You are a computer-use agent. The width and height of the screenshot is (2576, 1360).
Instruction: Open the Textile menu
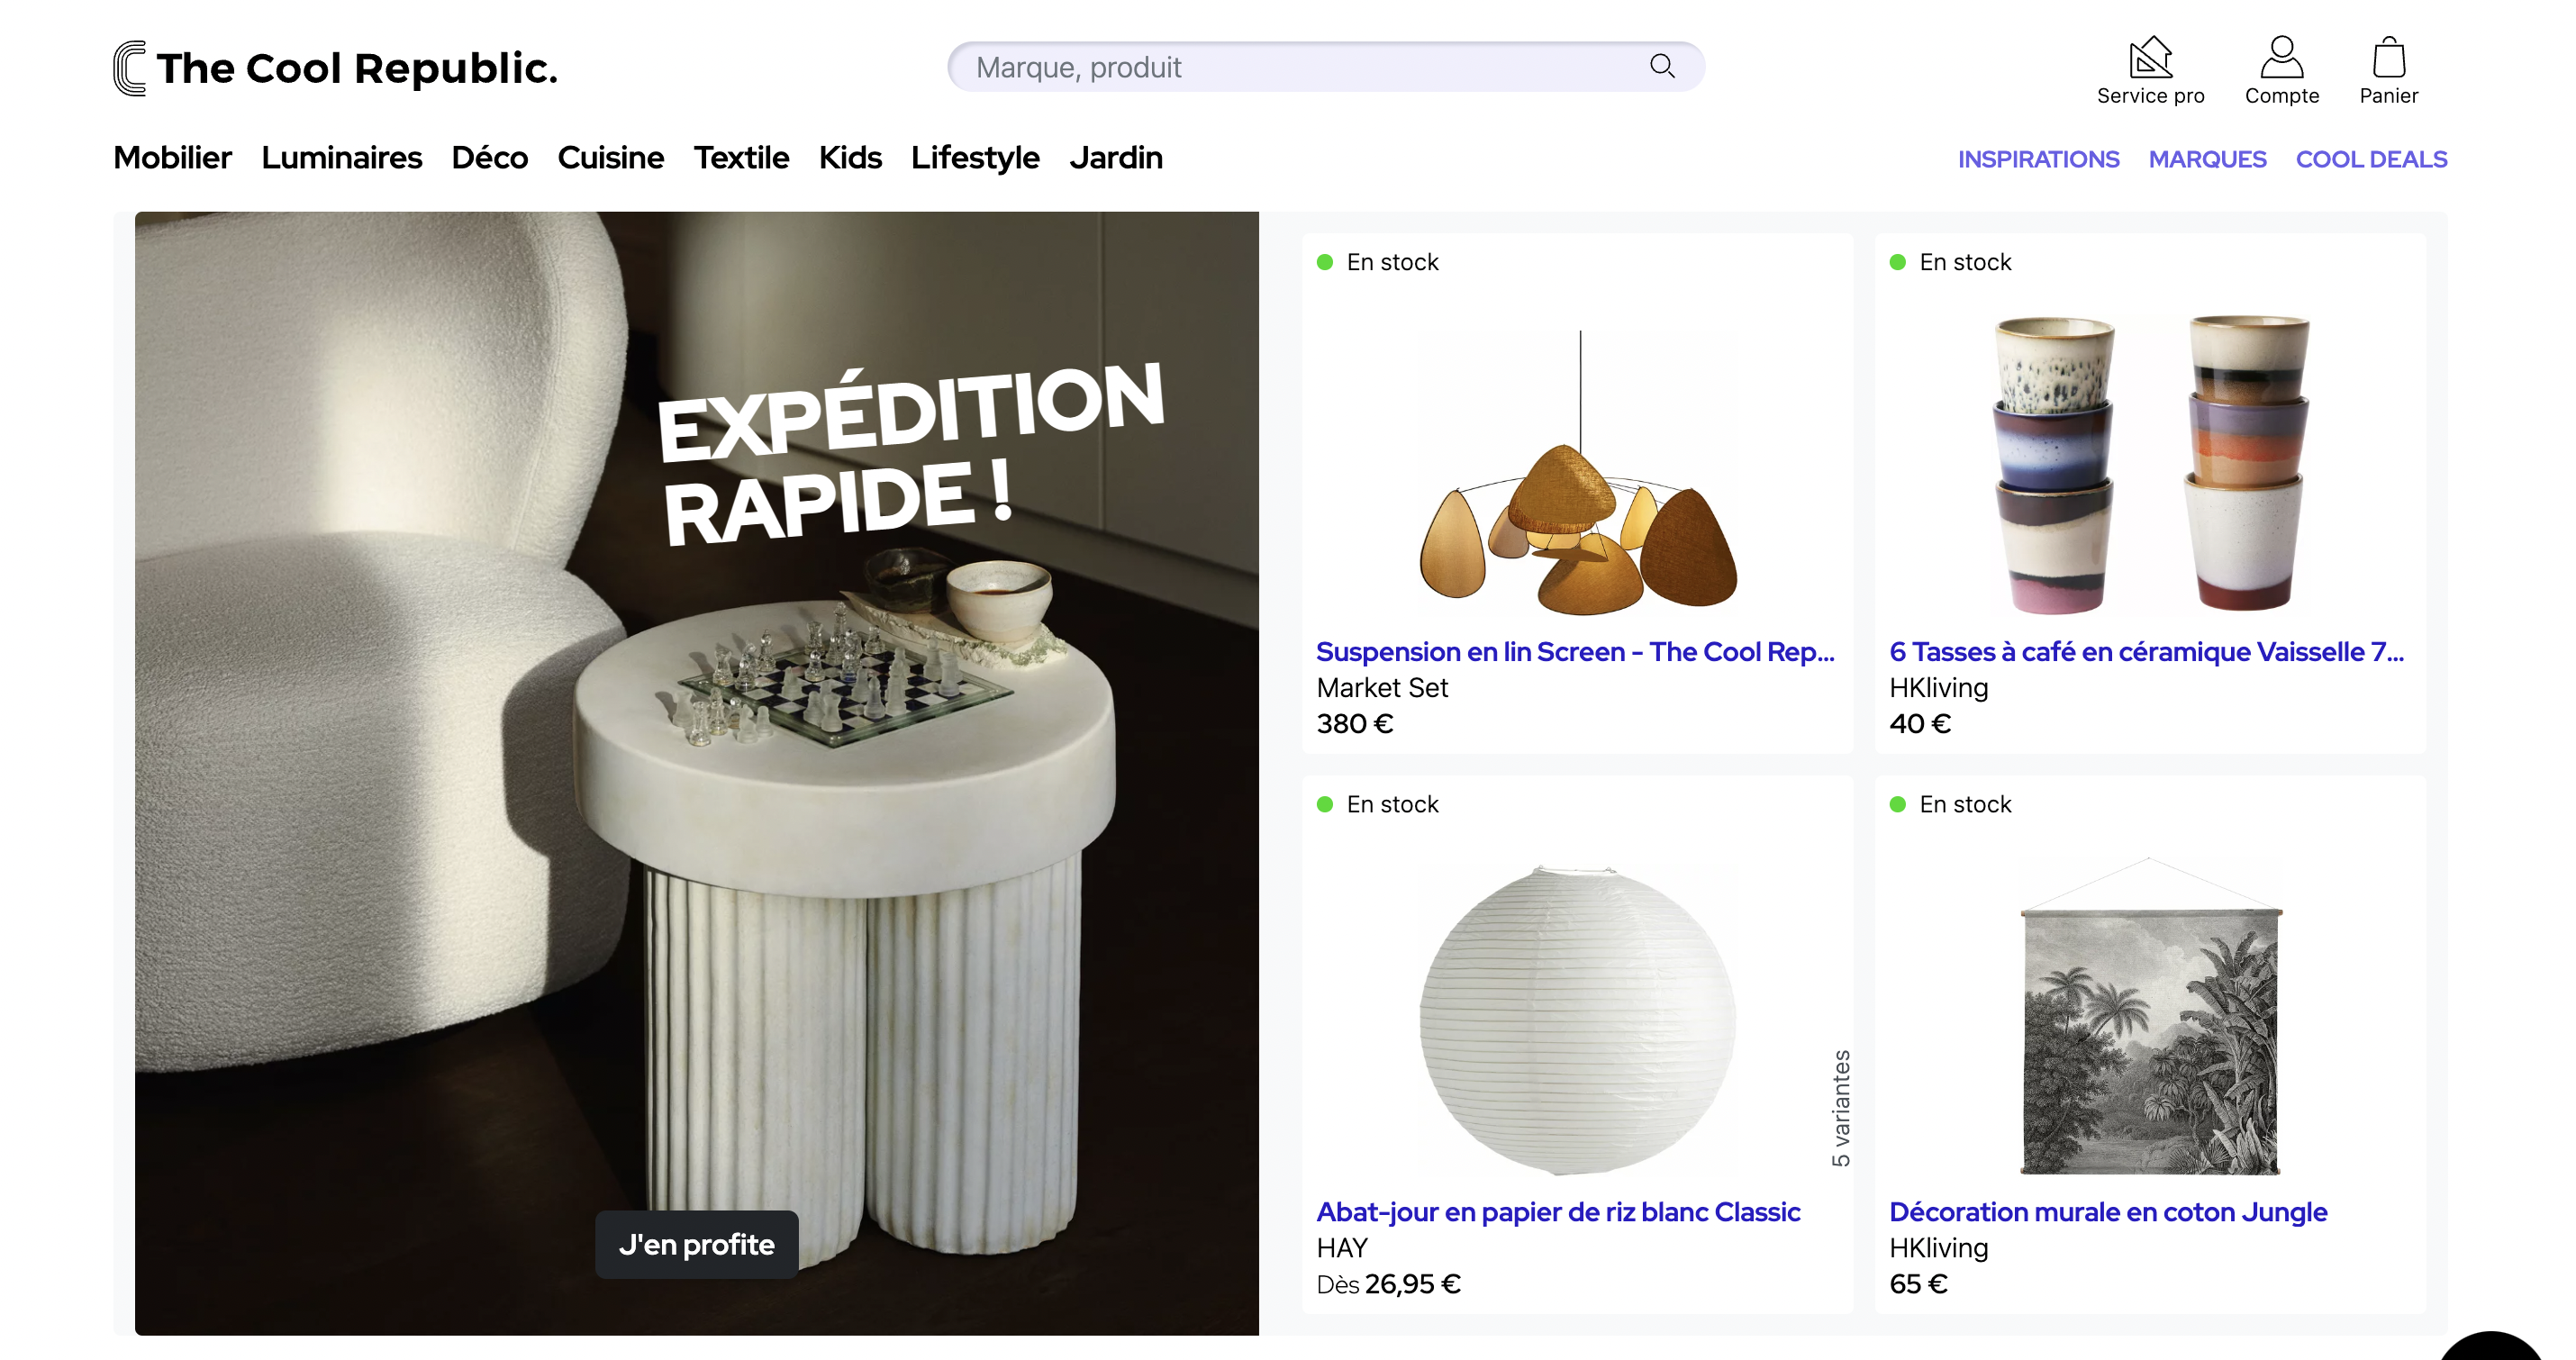point(741,158)
